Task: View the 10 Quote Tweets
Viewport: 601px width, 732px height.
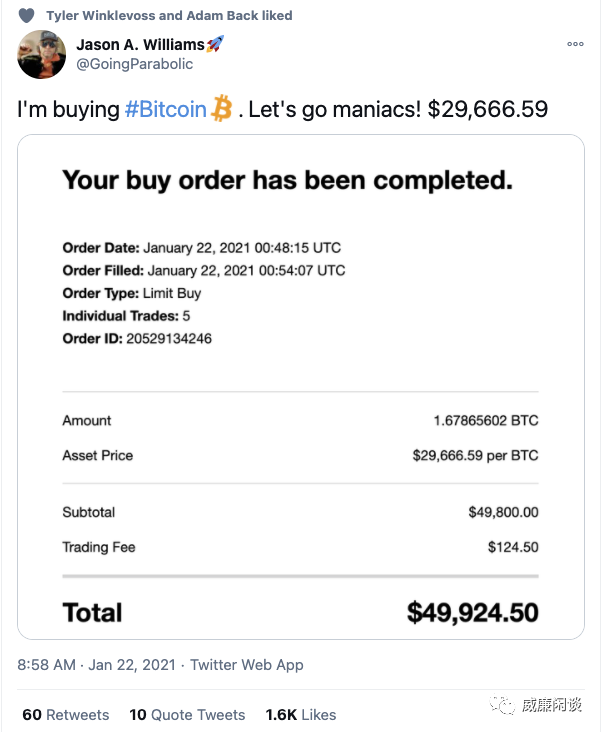Action: coord(187,715)
